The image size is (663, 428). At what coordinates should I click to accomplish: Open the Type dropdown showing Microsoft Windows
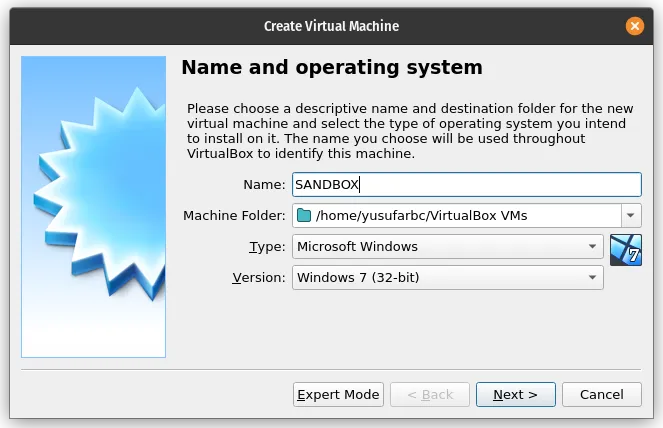[x=447, y=247]
